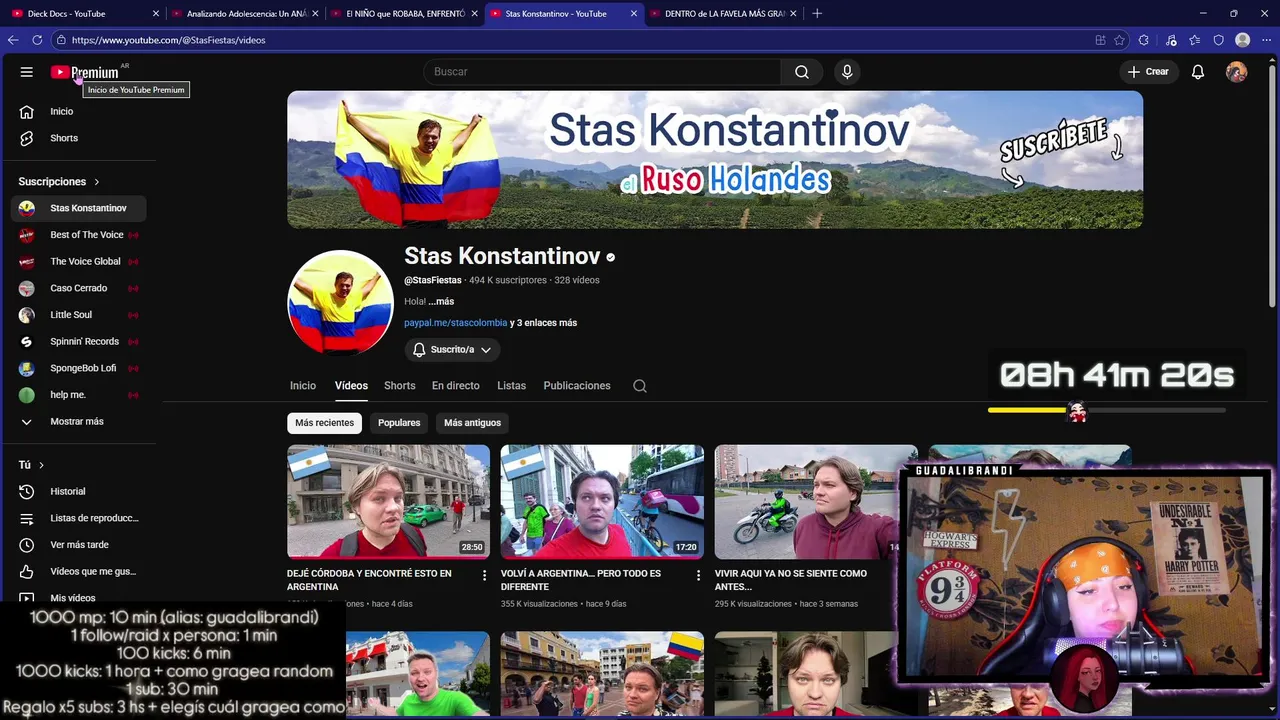The width and height of the screenshot is (1280, 720).
Task: Open y 3 enlaces más links
Action: [x=543, y=323]
